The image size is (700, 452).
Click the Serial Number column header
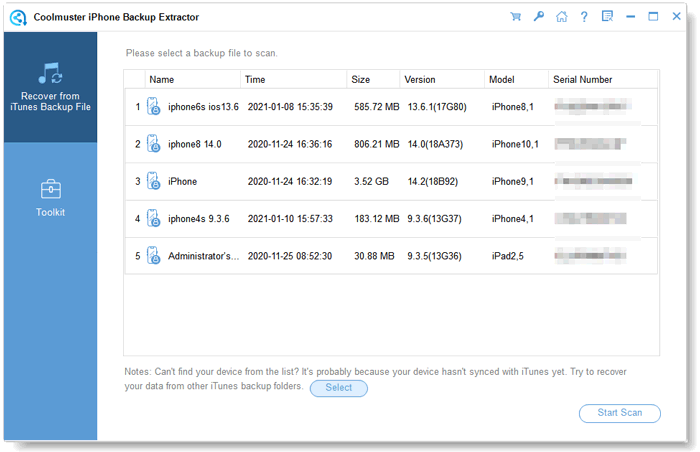[x=582, y=79]
